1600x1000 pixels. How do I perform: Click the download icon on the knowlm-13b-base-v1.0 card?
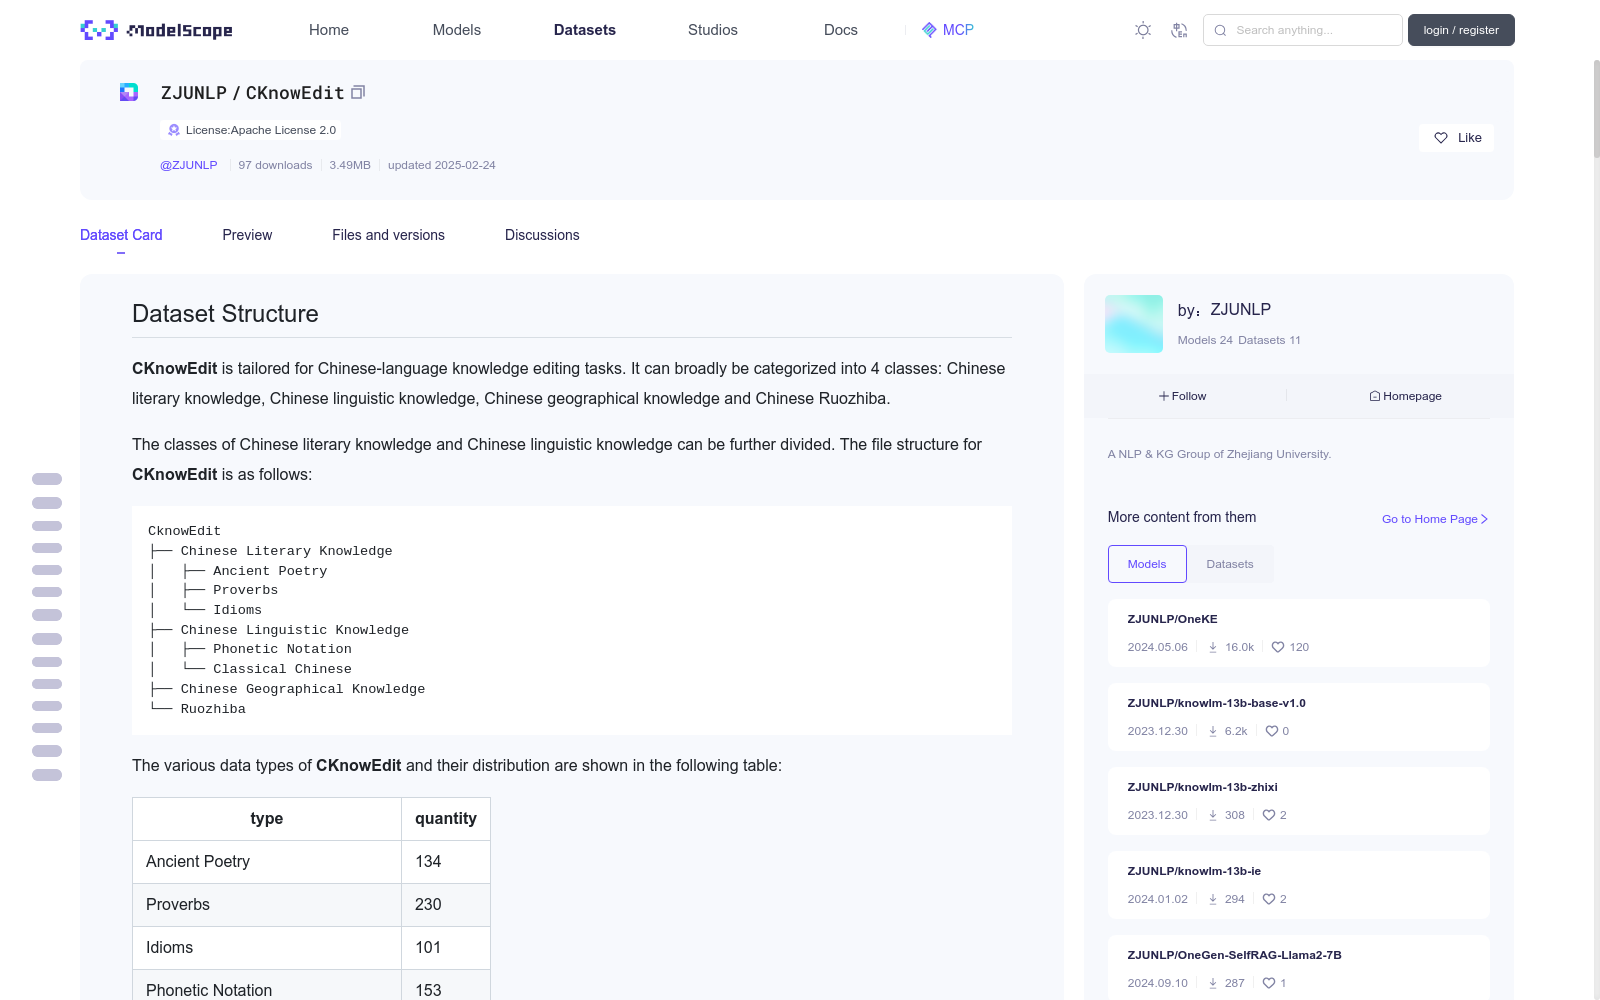pyautogui.click(x=1213, y=731)
